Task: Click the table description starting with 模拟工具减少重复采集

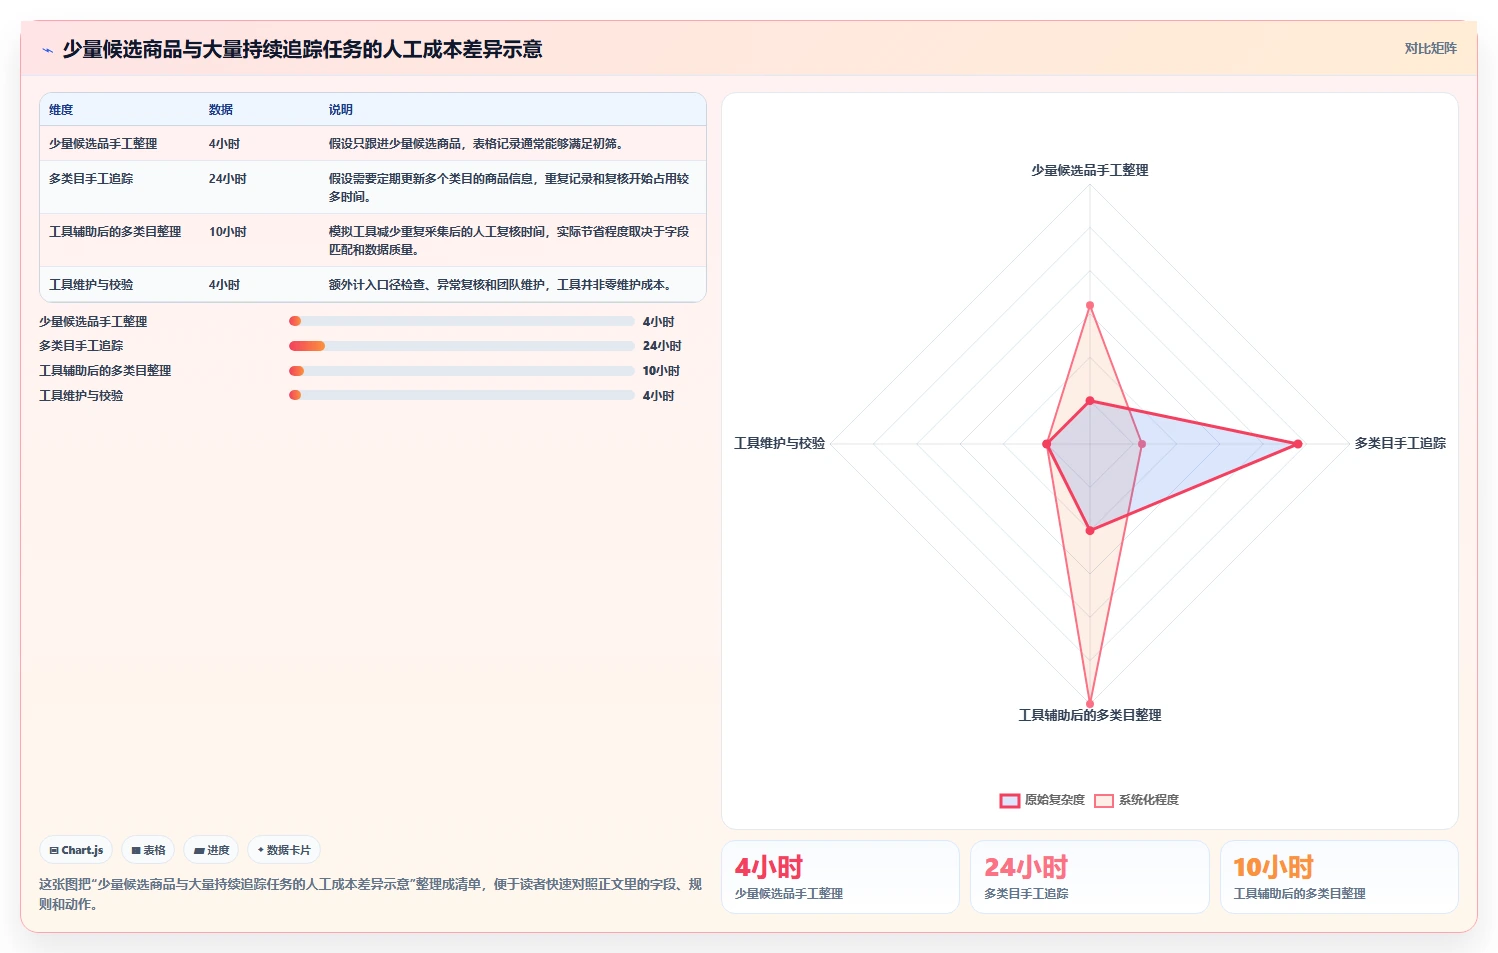Action: click(x=509, y=241)
